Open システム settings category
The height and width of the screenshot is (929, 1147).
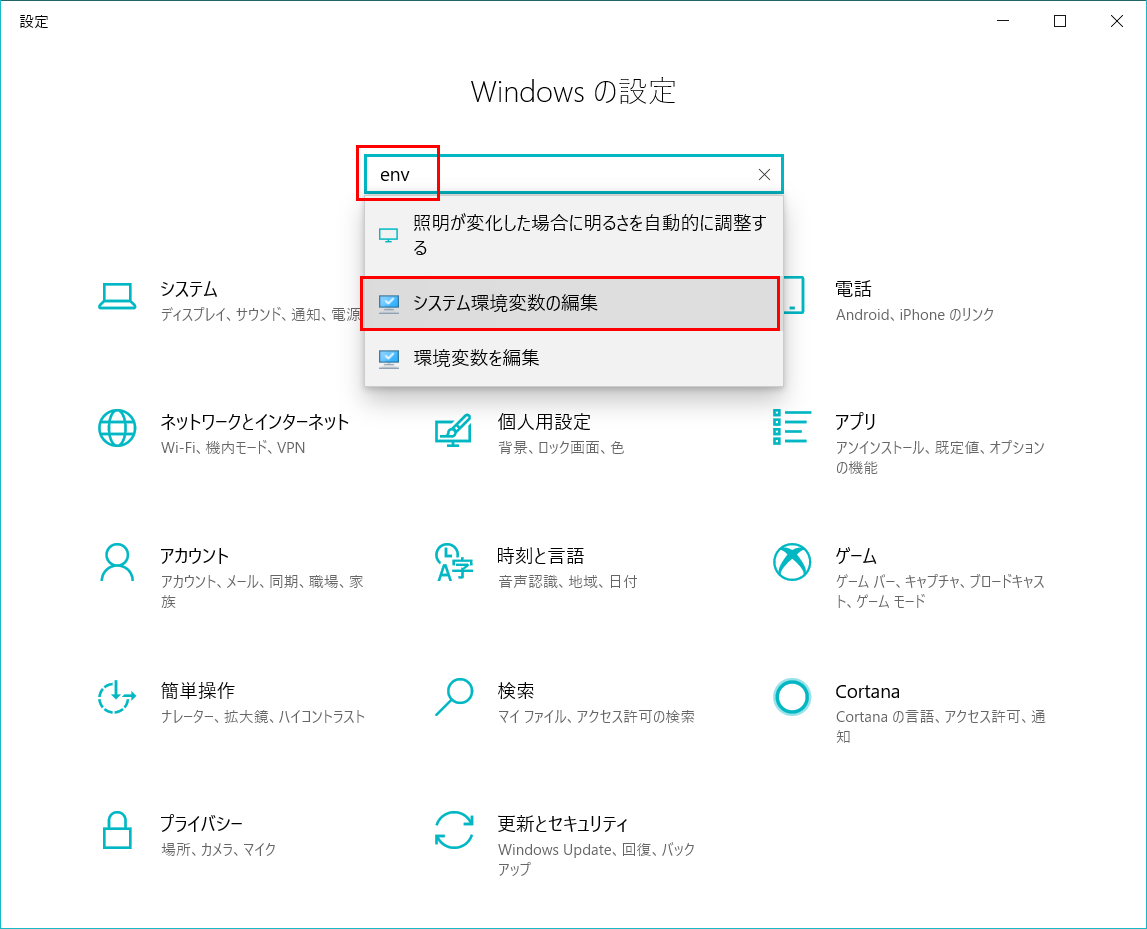pos(189,289)
